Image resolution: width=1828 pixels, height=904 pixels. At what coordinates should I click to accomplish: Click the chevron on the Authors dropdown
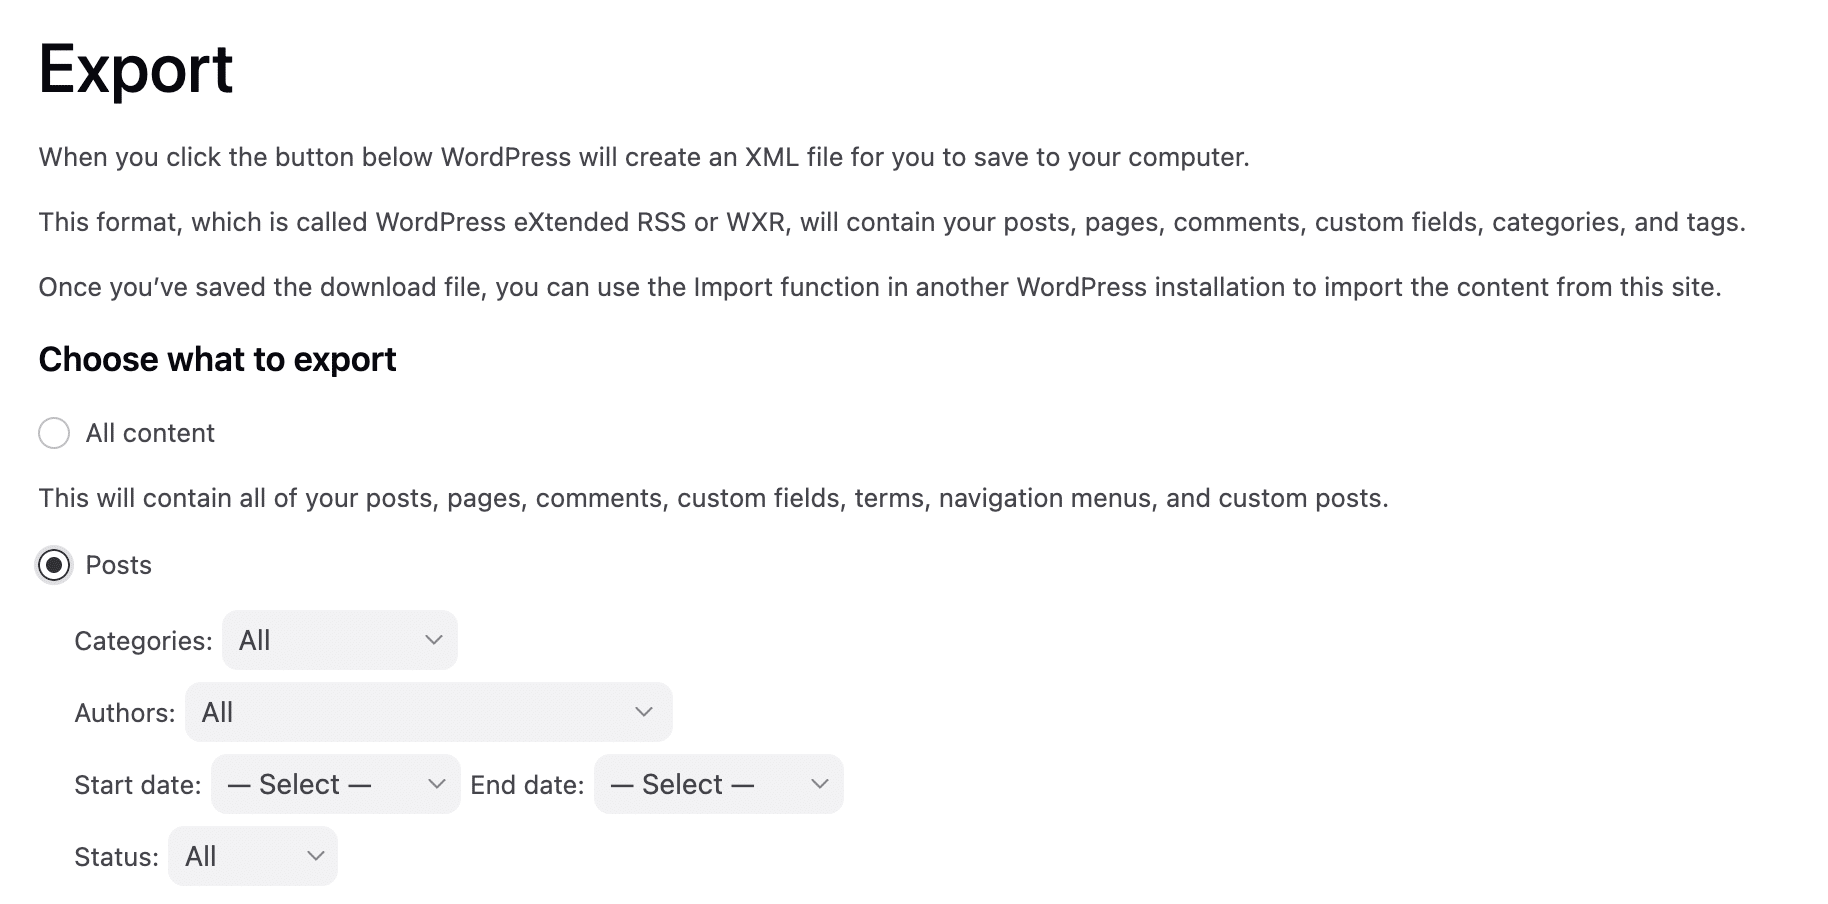(x=643, y=712)
